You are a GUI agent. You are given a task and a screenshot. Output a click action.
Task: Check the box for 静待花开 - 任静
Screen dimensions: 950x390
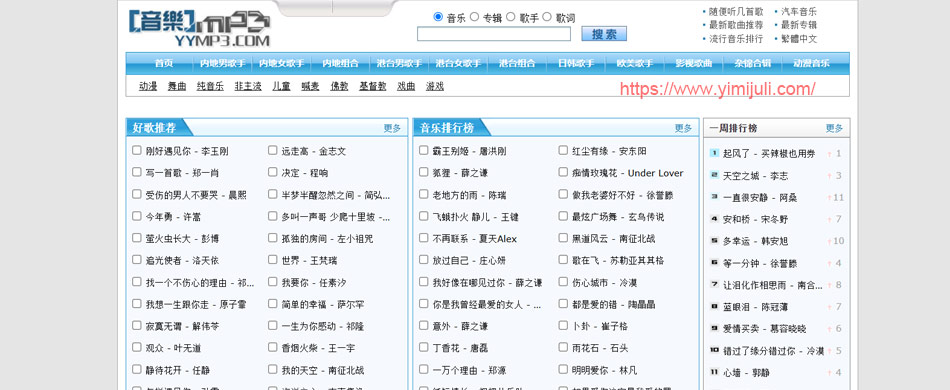pos(137,369)
